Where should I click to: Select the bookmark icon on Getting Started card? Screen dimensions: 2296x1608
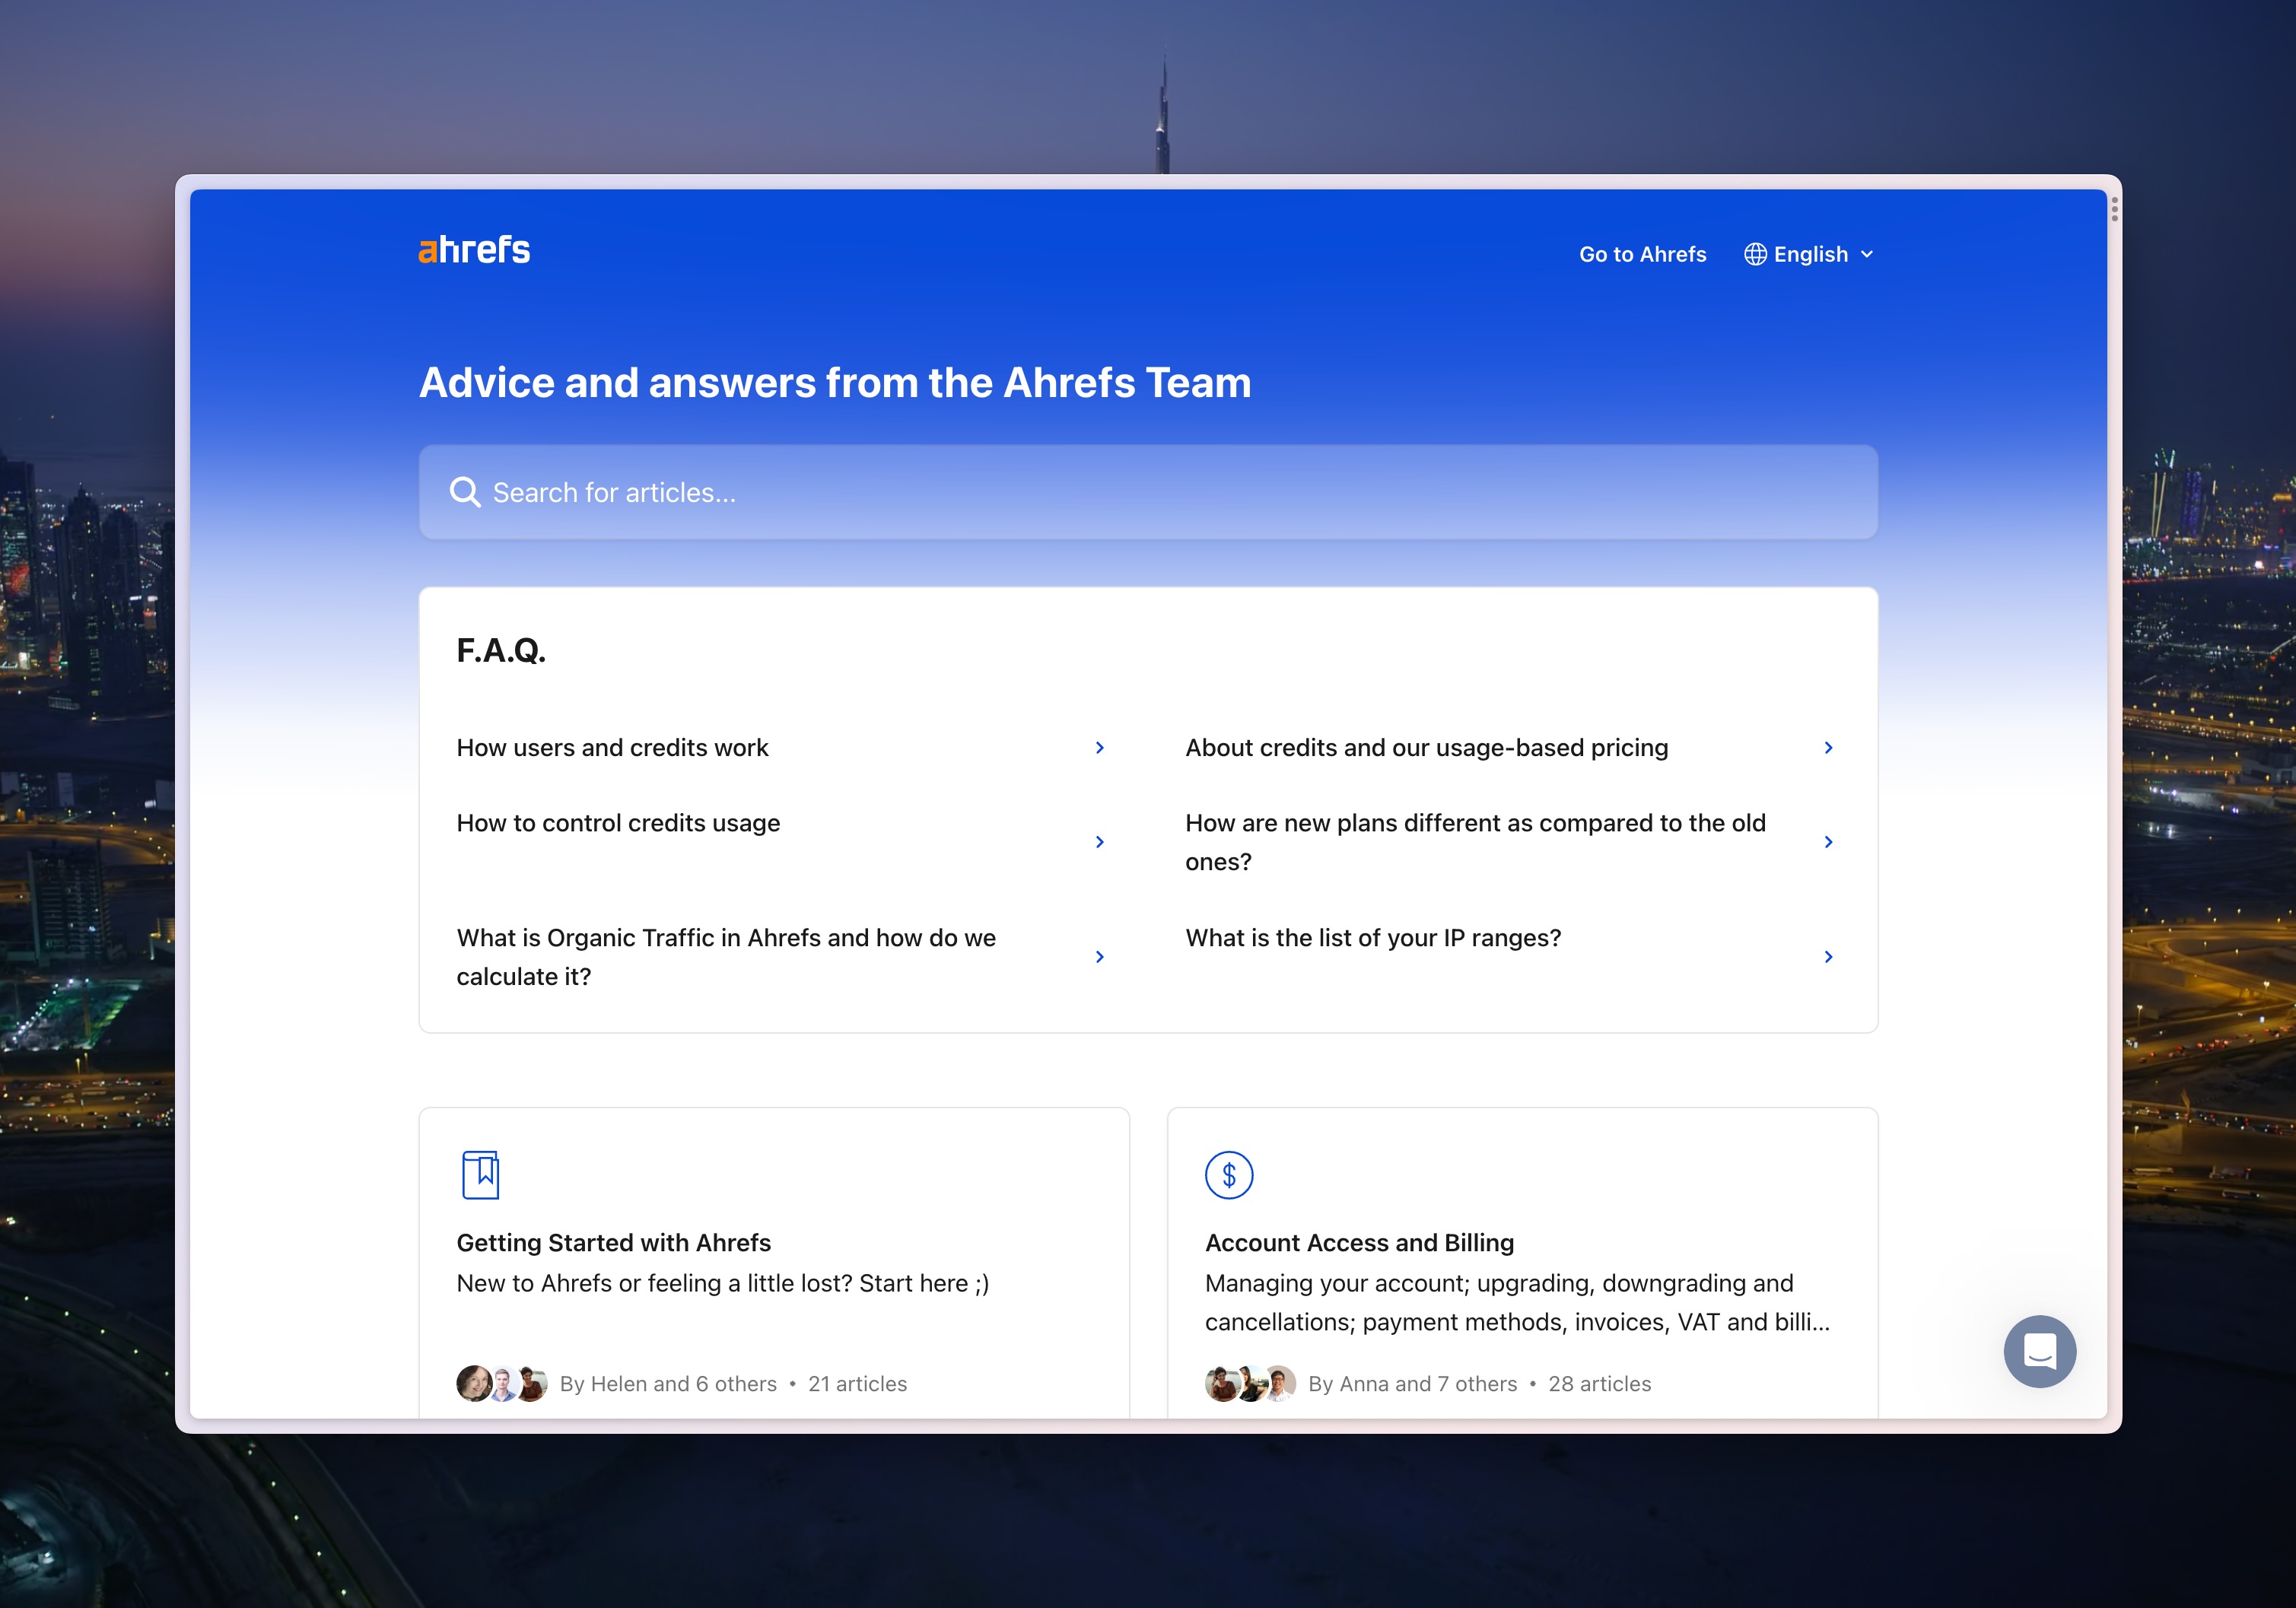click(481, 1175)
